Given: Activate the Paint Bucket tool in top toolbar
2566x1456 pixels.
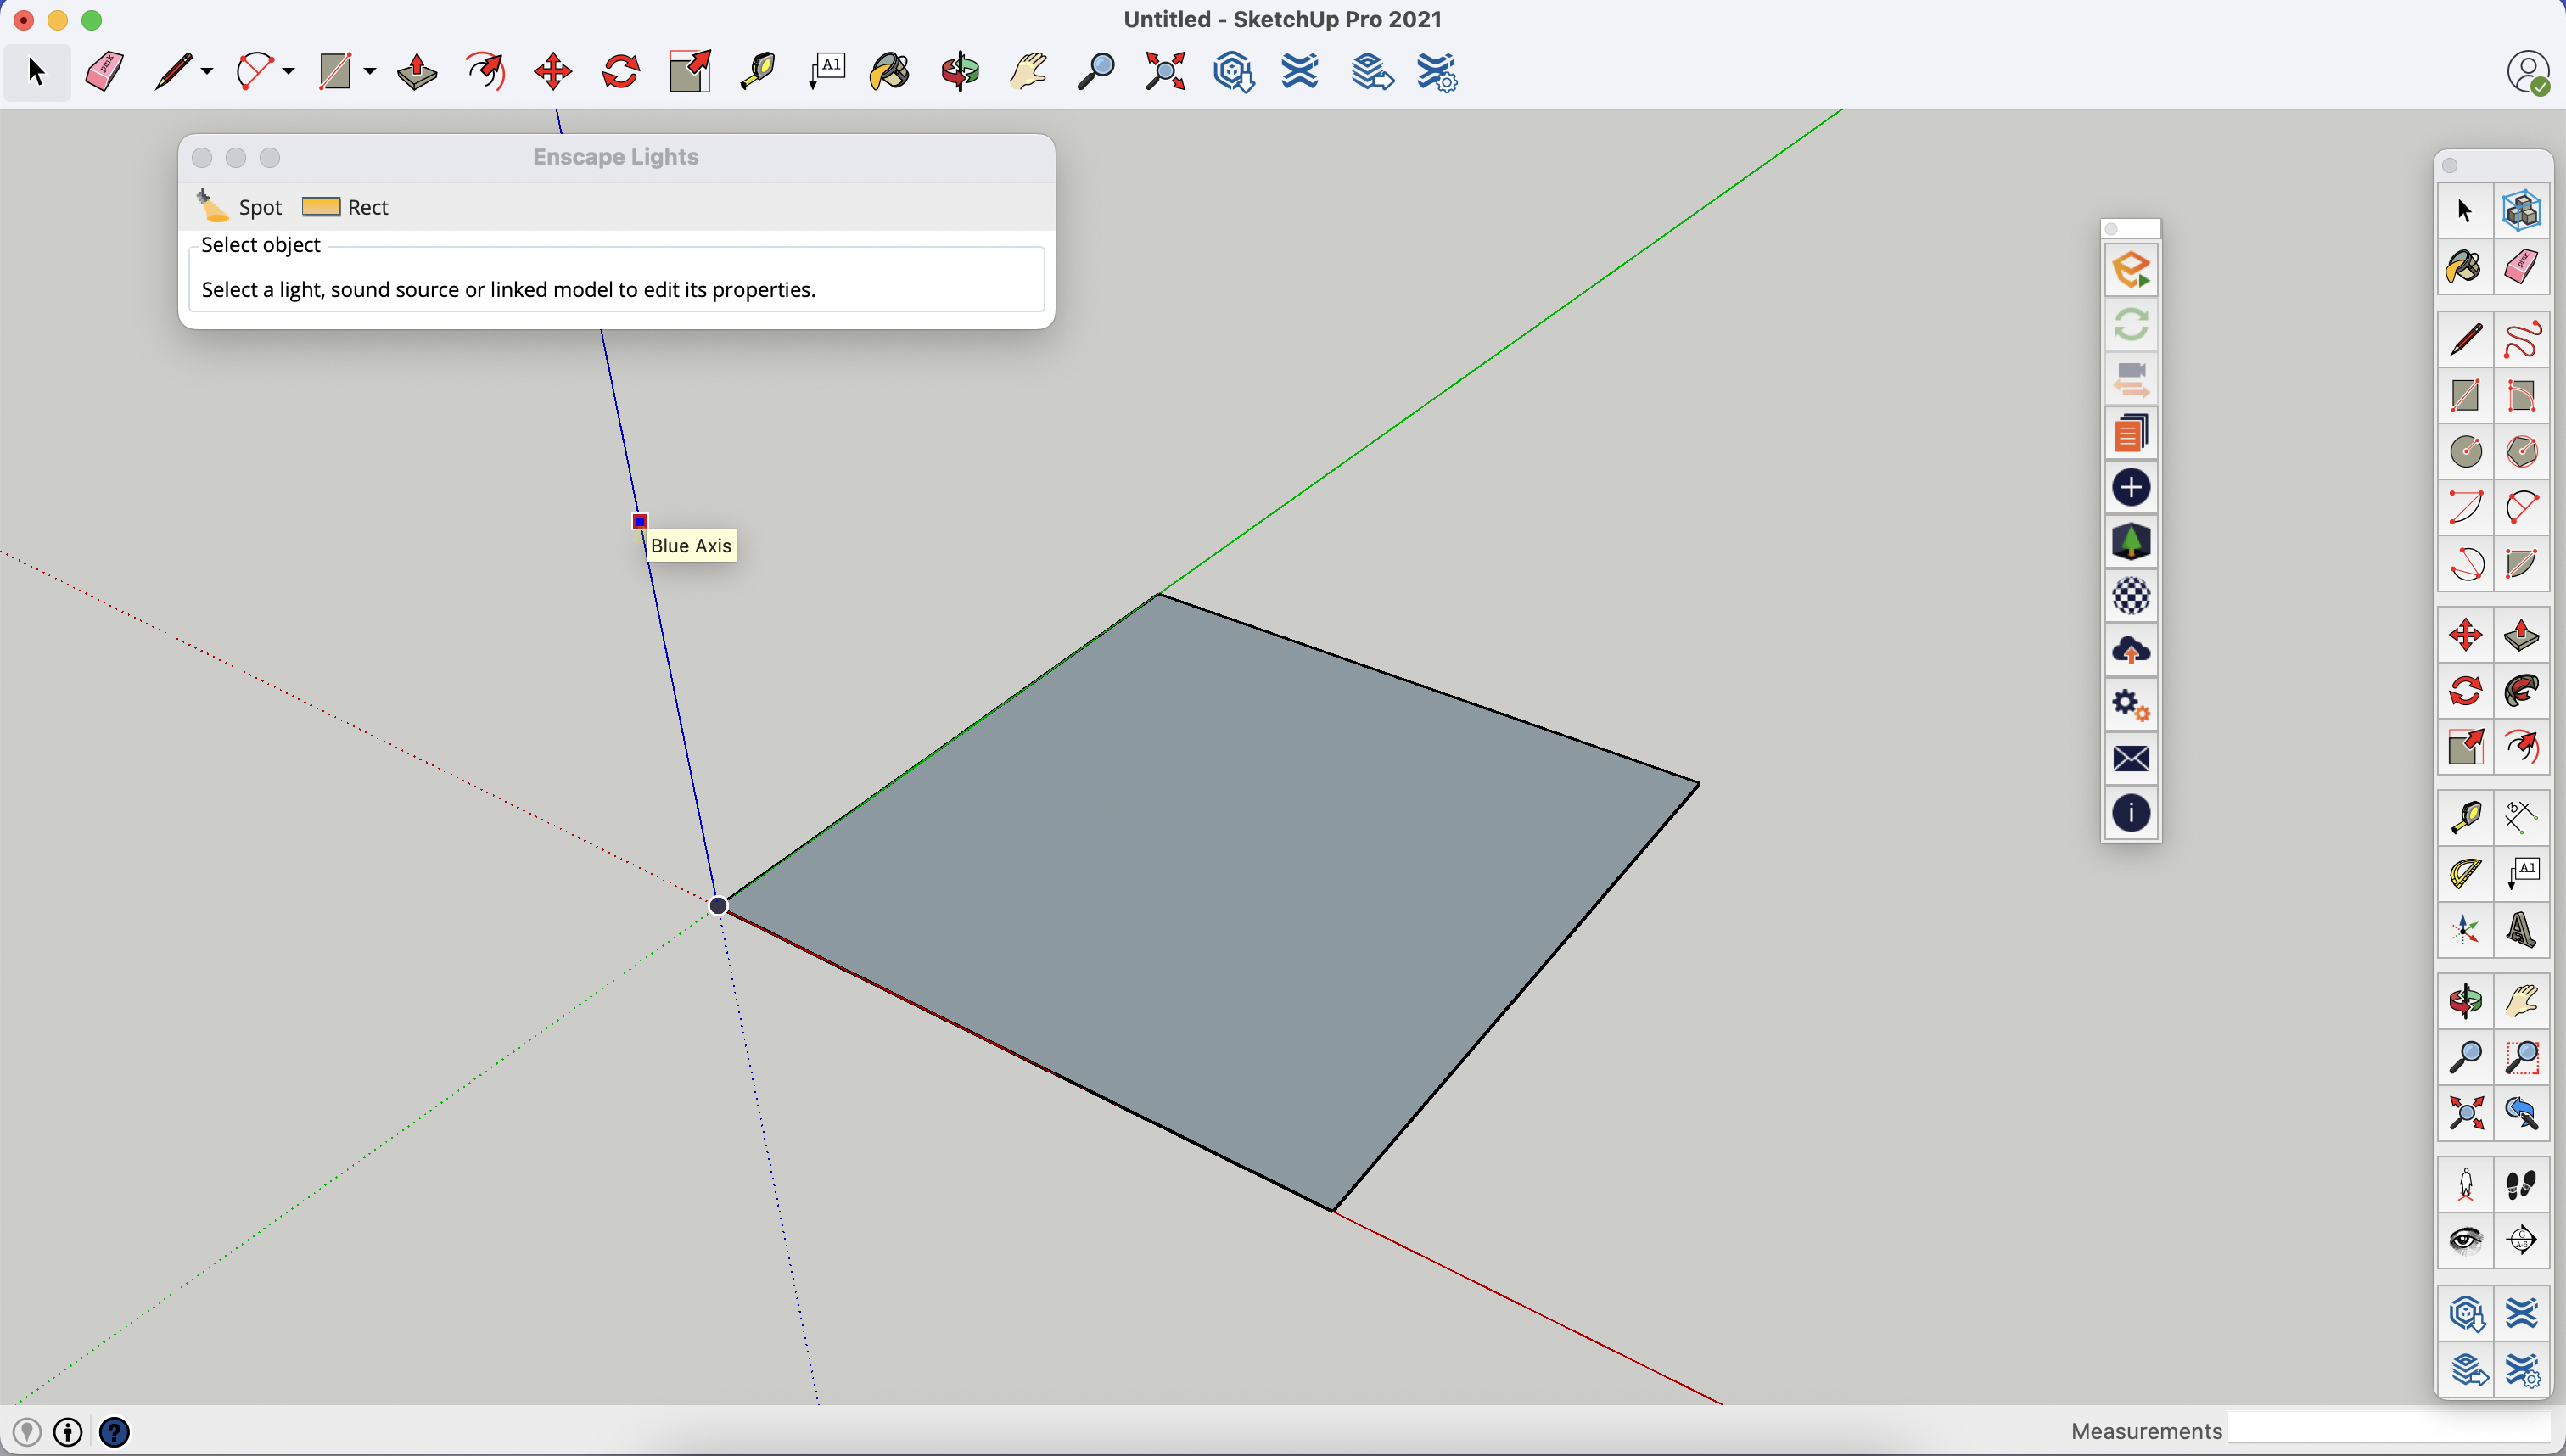Looking at the screenshot, I should [890, 72].
